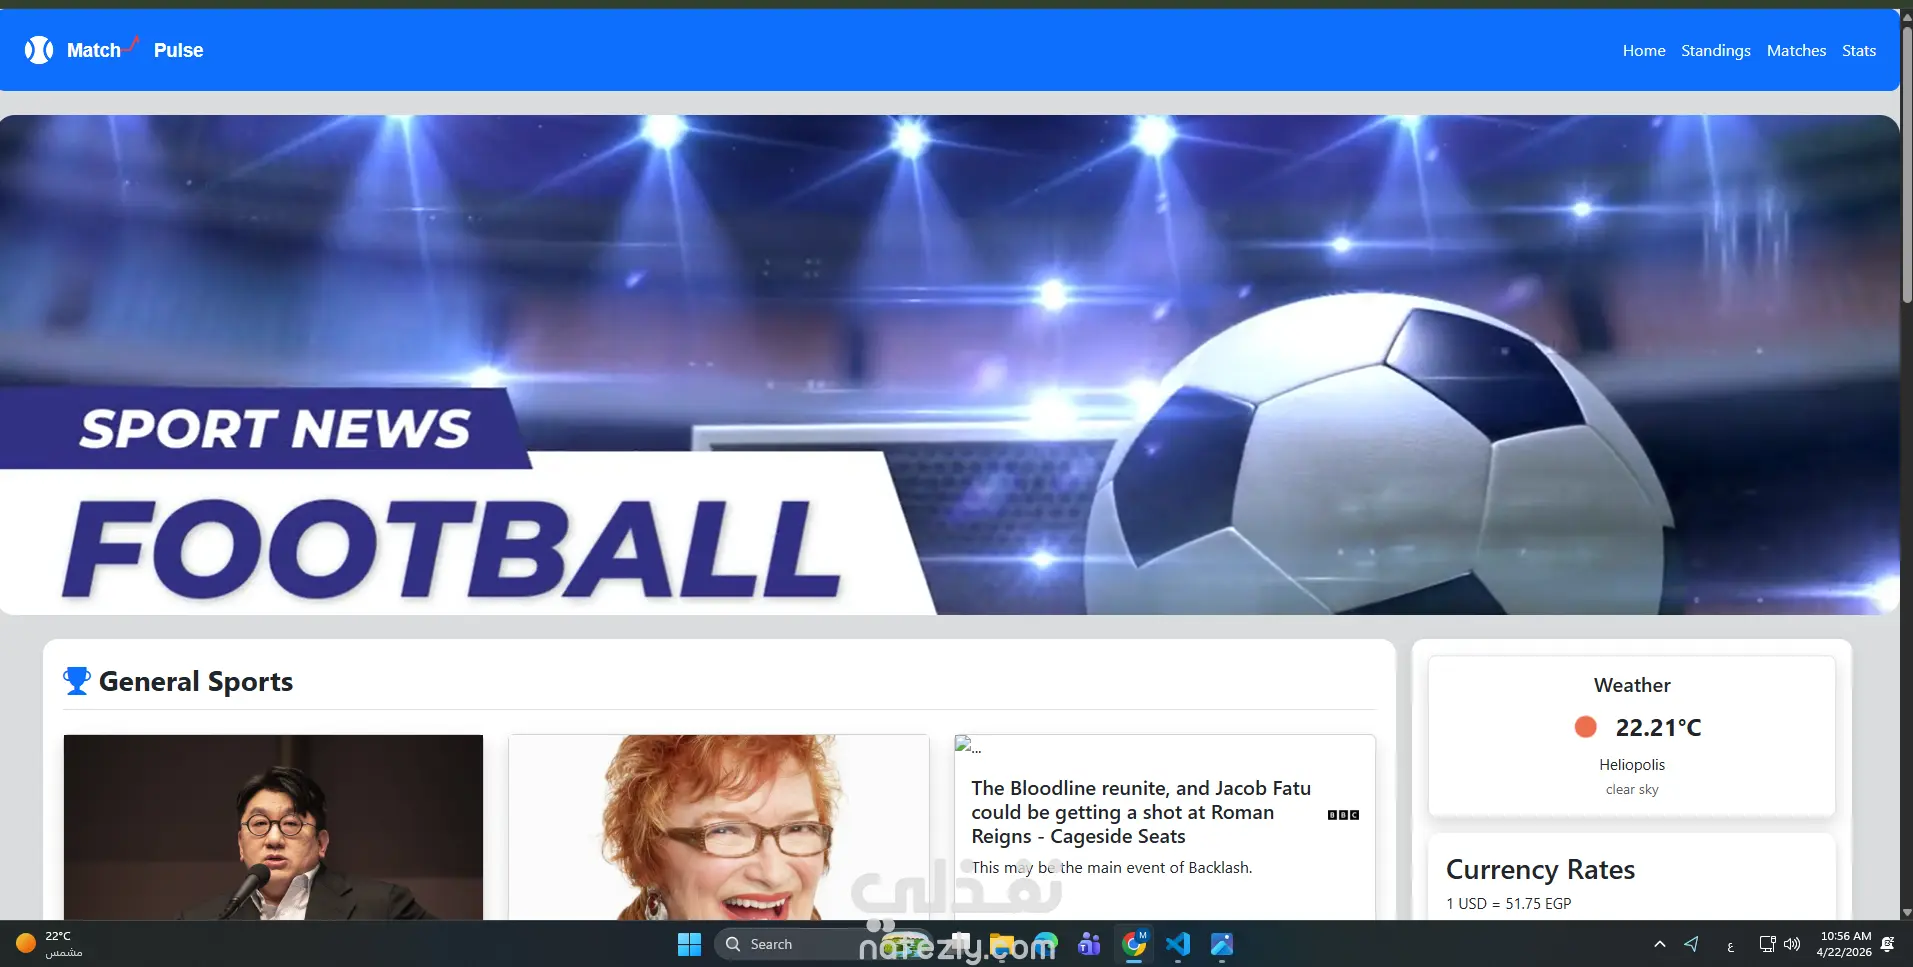Show hidden system tray icons
Screen dimensions: 1913x967
[1660, 944]
